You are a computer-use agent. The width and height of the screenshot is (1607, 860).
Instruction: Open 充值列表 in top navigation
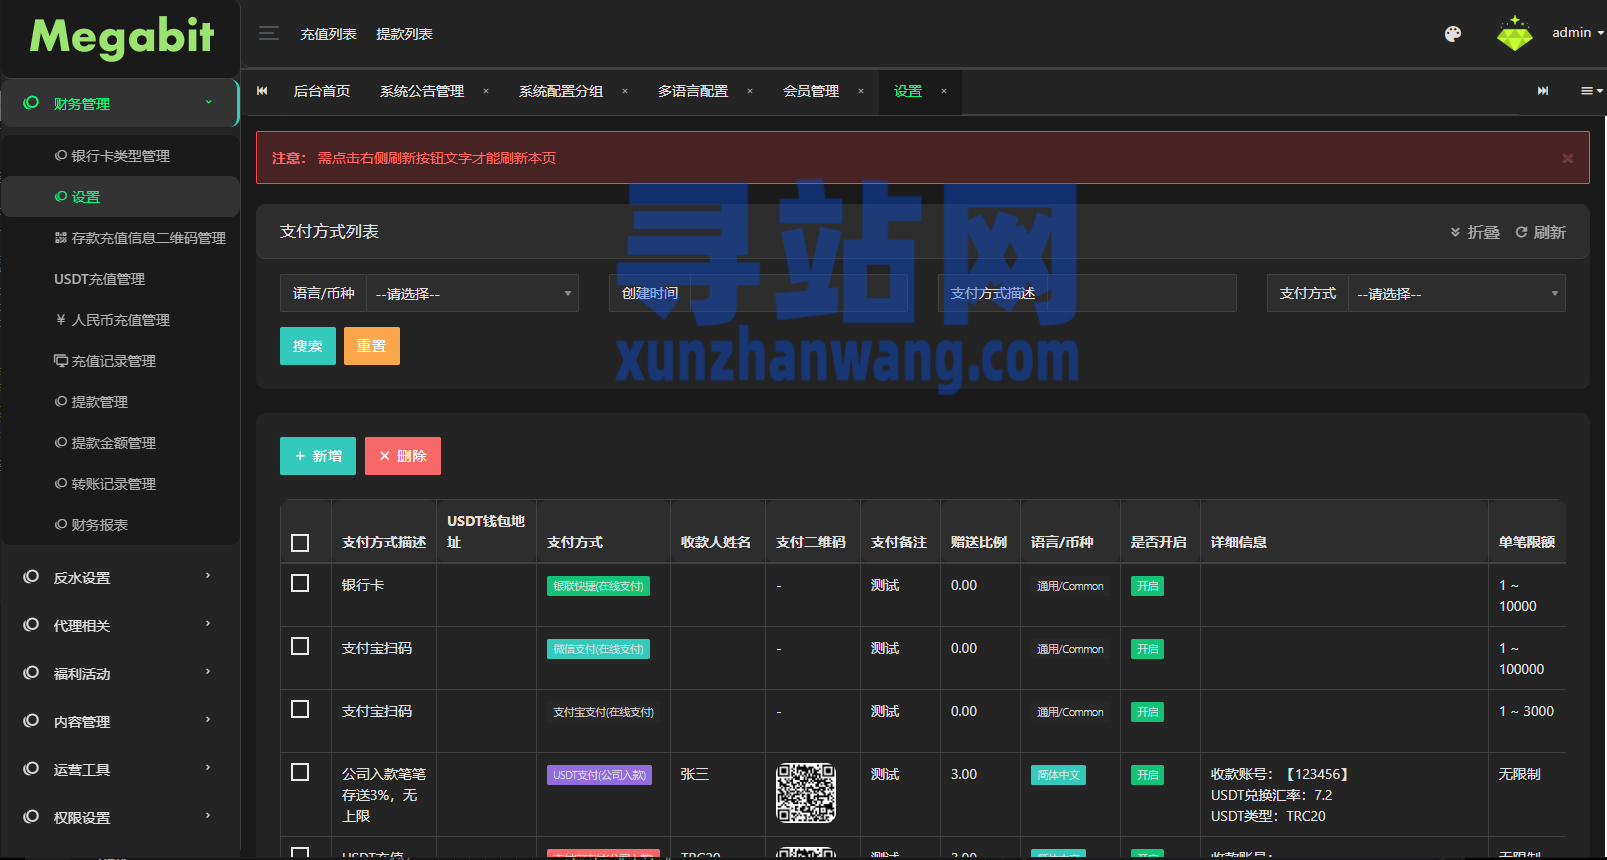click(328, 34)
